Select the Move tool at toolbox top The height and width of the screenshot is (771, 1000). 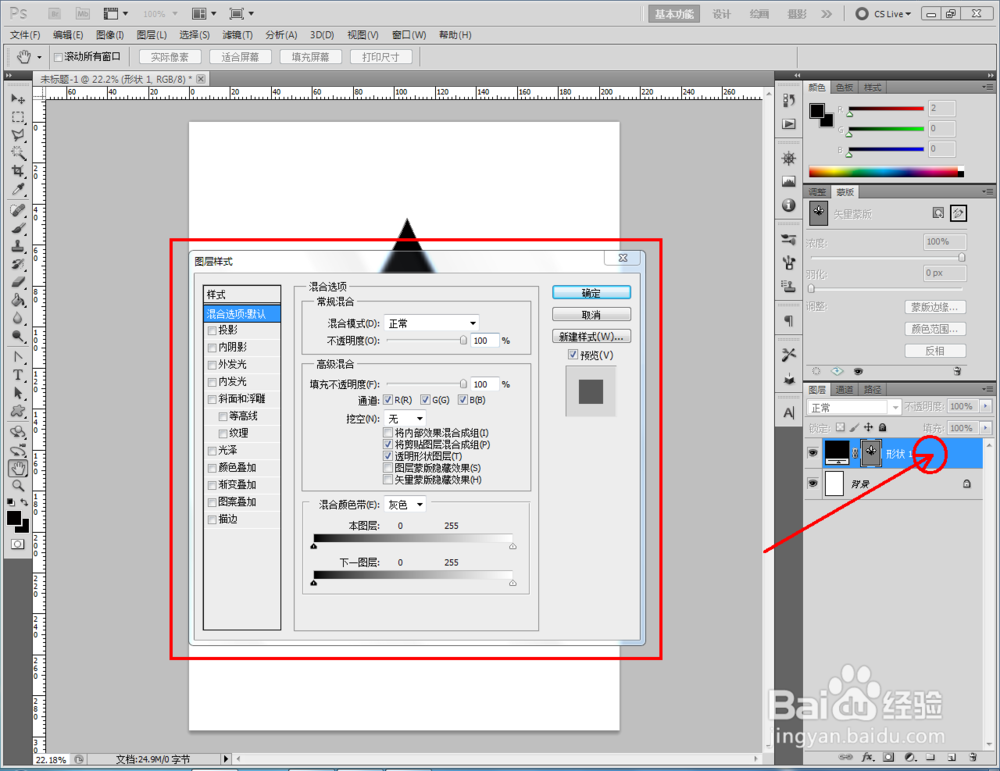click(x=18, y=101)
